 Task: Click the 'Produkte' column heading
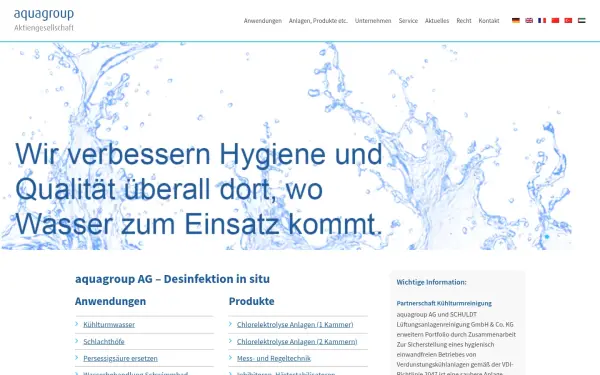pyautogui.click(x=251, y=301)
